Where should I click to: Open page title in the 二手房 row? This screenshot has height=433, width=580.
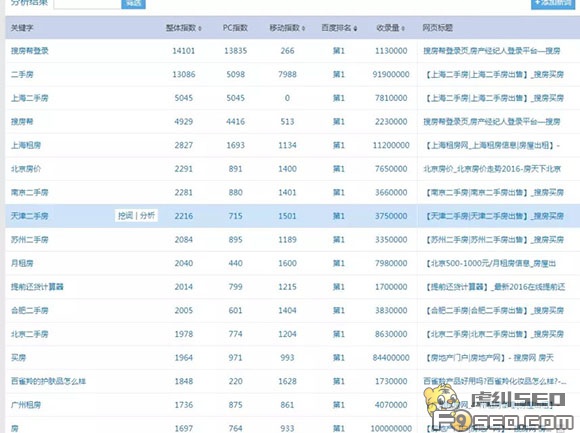coord(494,74)
